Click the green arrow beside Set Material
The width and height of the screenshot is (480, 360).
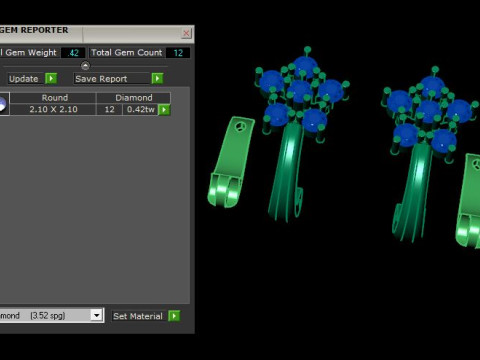(x=174, y=316)
